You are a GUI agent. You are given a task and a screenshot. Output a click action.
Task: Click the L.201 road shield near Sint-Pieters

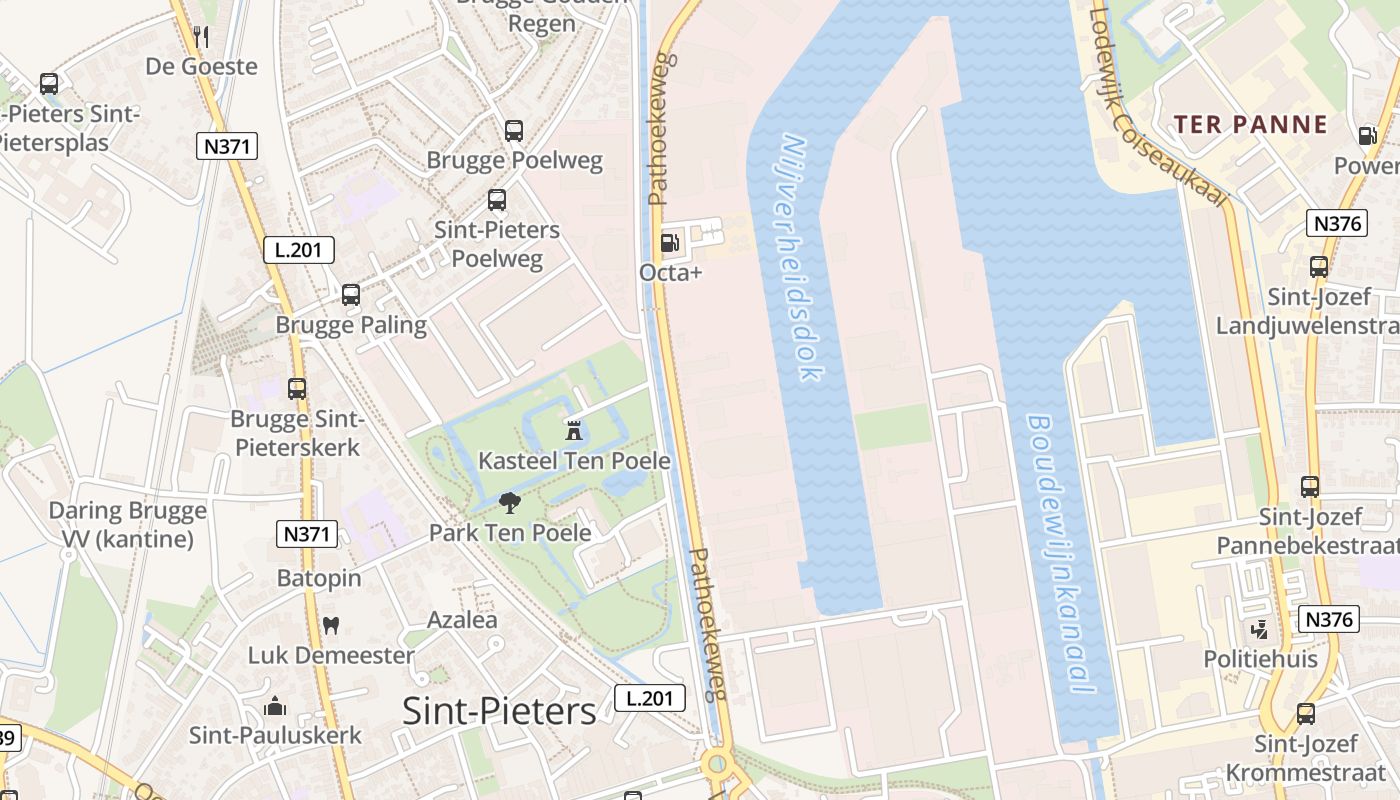click(650, 698)
